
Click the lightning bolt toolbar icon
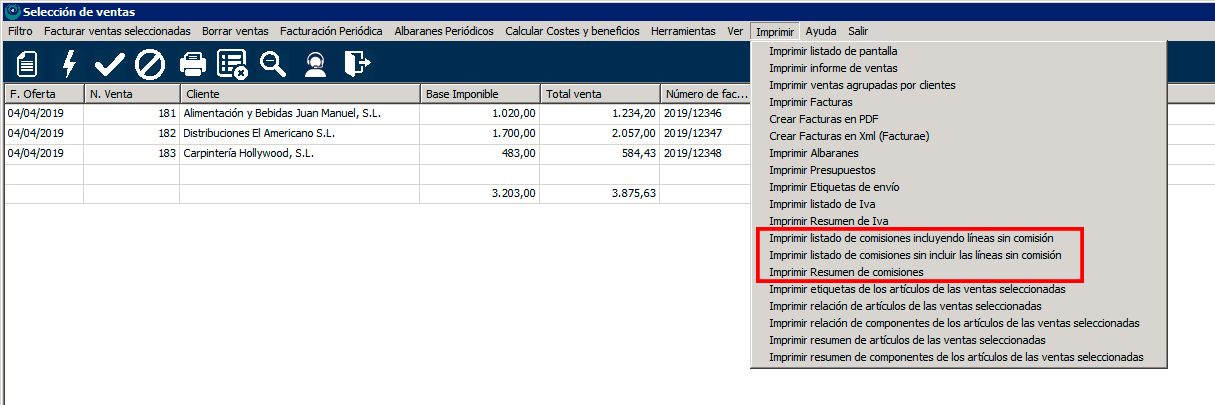point(69,65)
